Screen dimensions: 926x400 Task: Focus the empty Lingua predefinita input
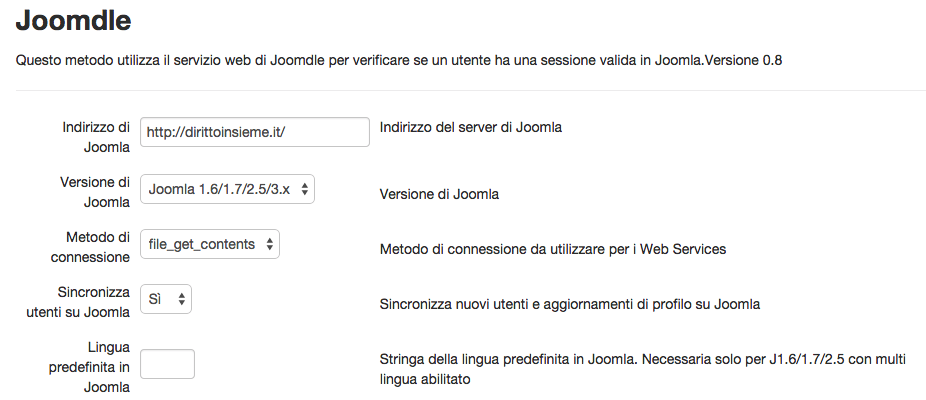[167, 364]
